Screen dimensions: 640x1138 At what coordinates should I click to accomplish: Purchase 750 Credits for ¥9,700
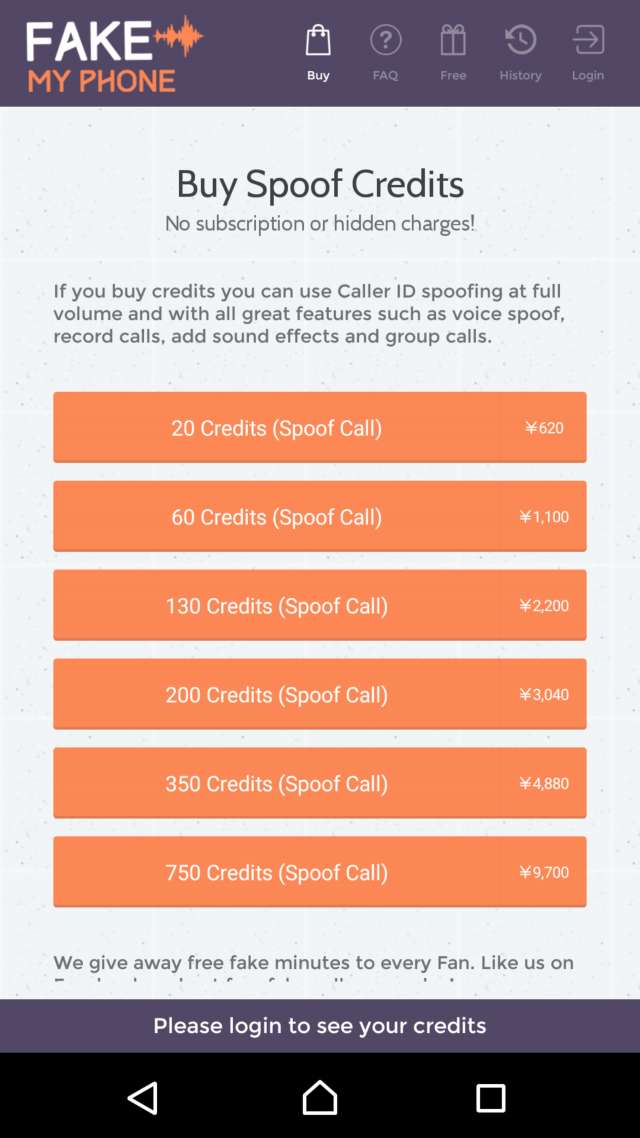(276, 873)
